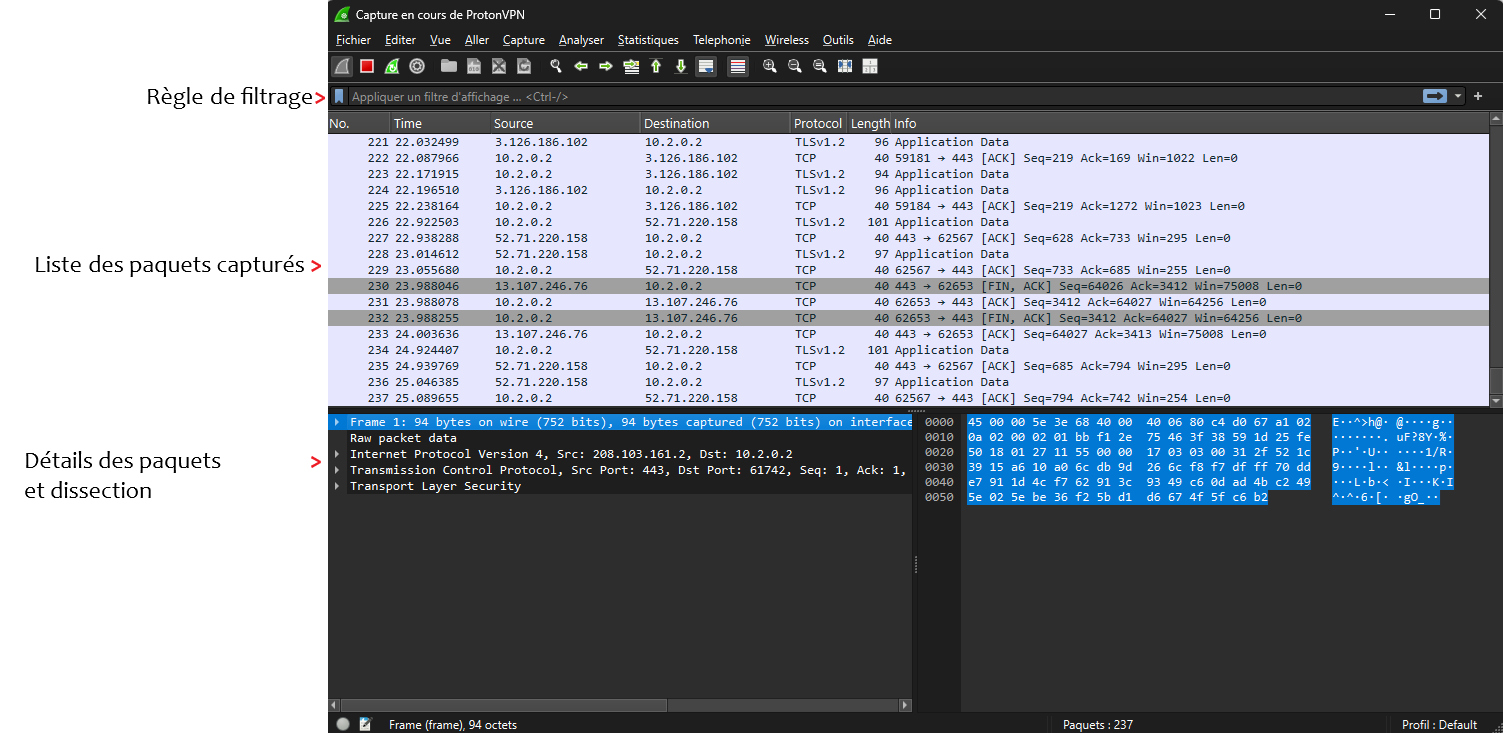
Task: Stop the packet capture
Action: (366, 66)
